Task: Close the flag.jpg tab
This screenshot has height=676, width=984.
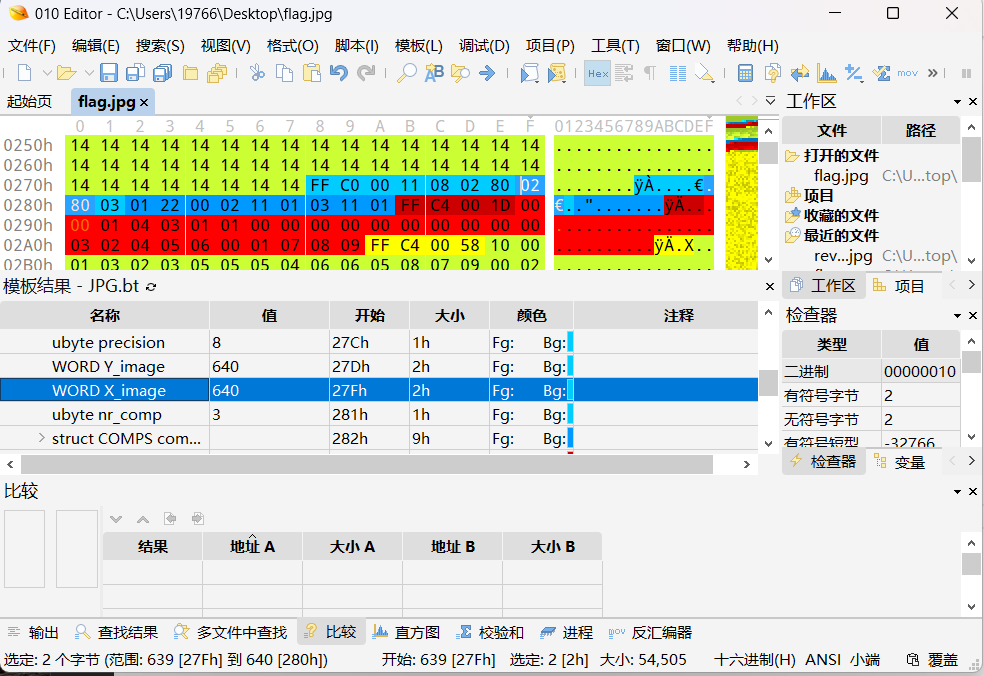Action: (144, 102)
